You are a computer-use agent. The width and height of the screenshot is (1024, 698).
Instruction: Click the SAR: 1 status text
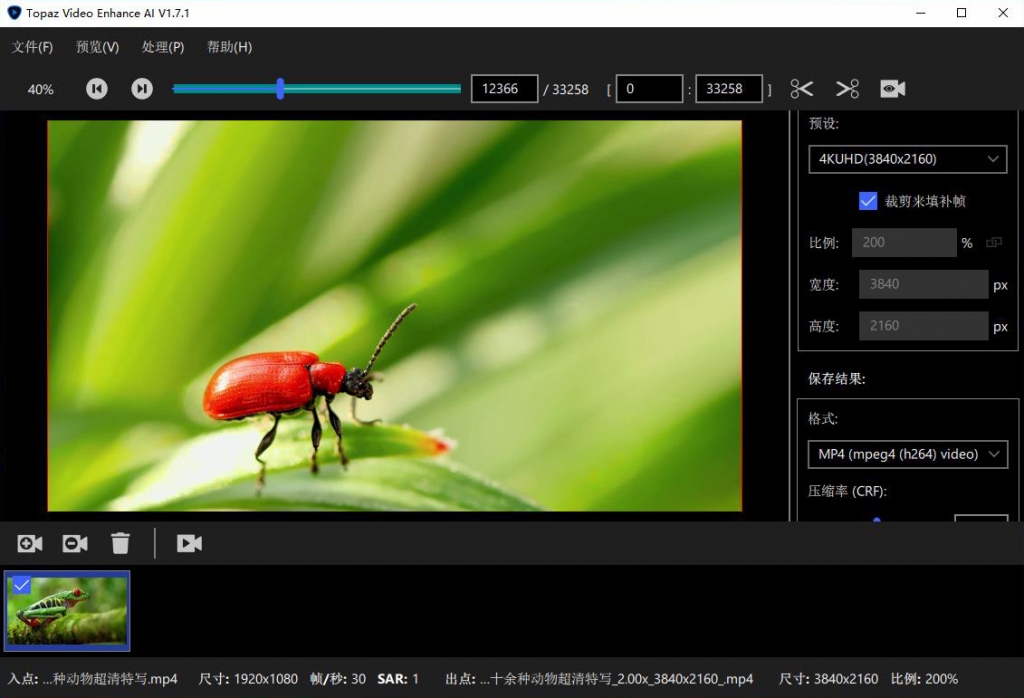[x=398, y=679]
